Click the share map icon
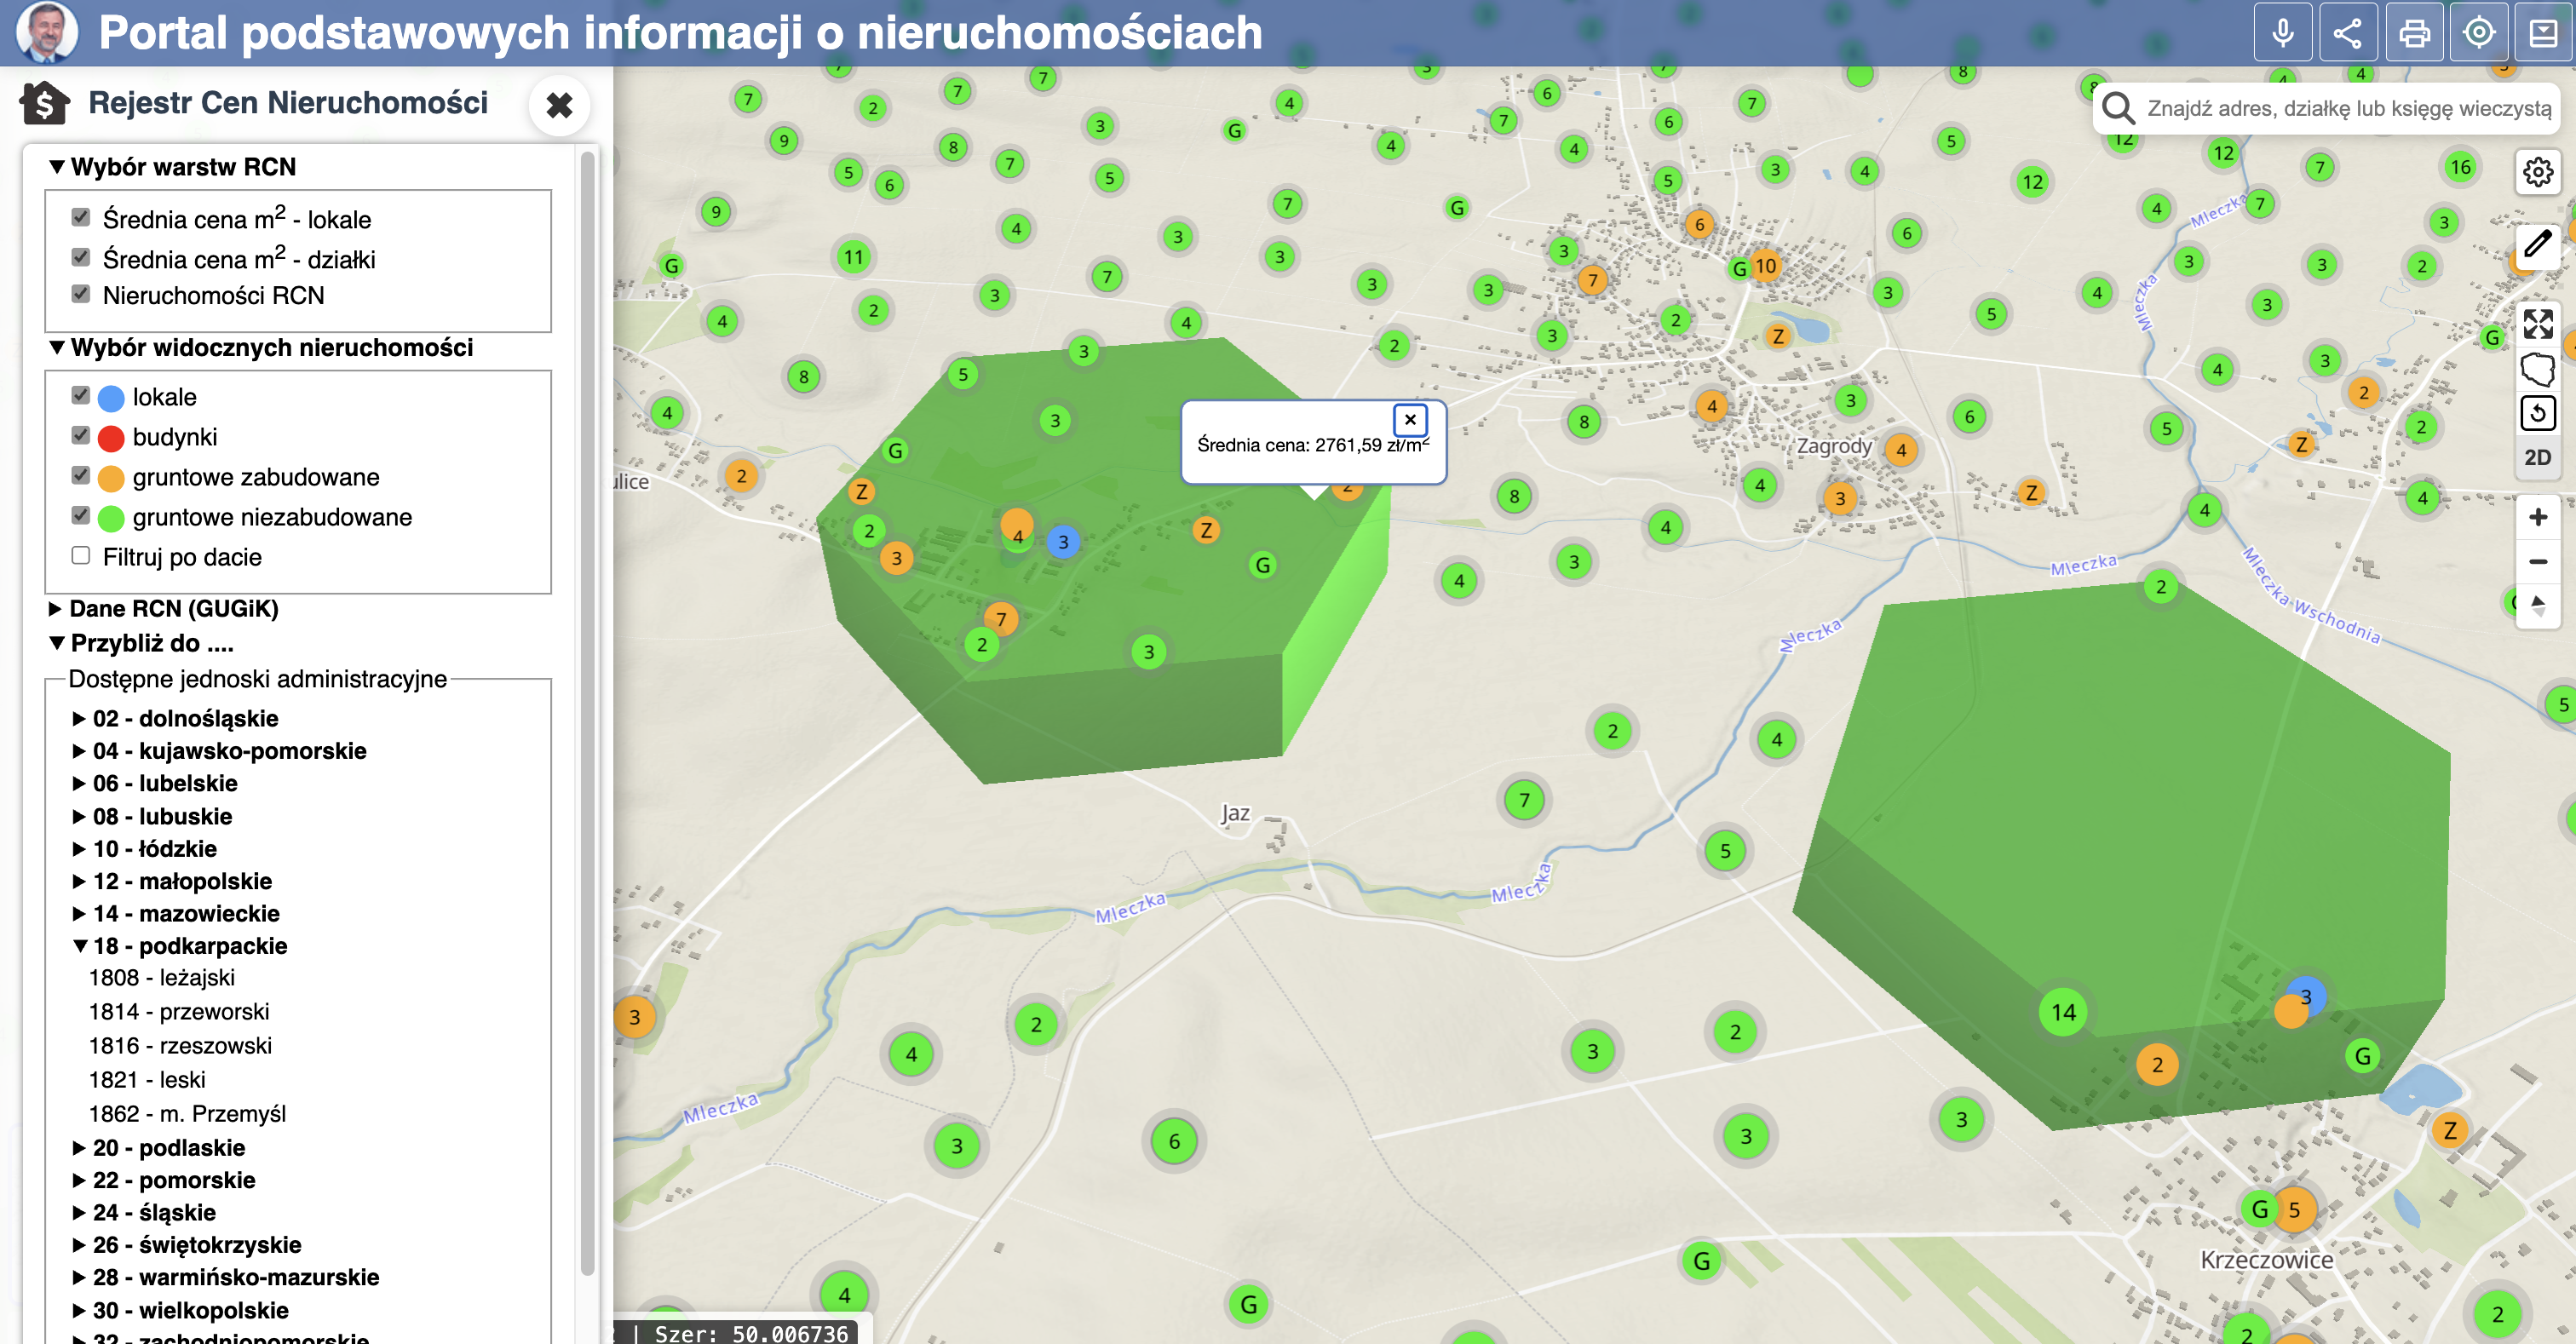Viewport: 2576px width, 1344px height. click(2347, 33)
